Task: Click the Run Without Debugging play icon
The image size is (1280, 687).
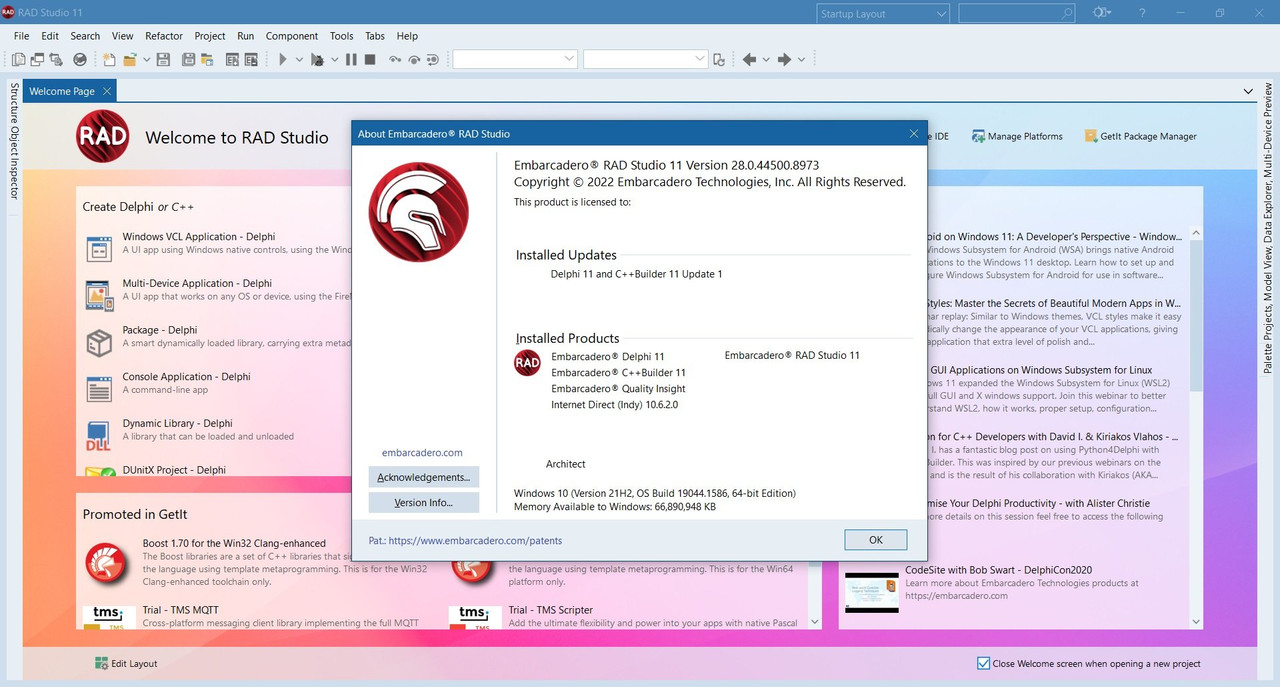Action: coord(283,60)
